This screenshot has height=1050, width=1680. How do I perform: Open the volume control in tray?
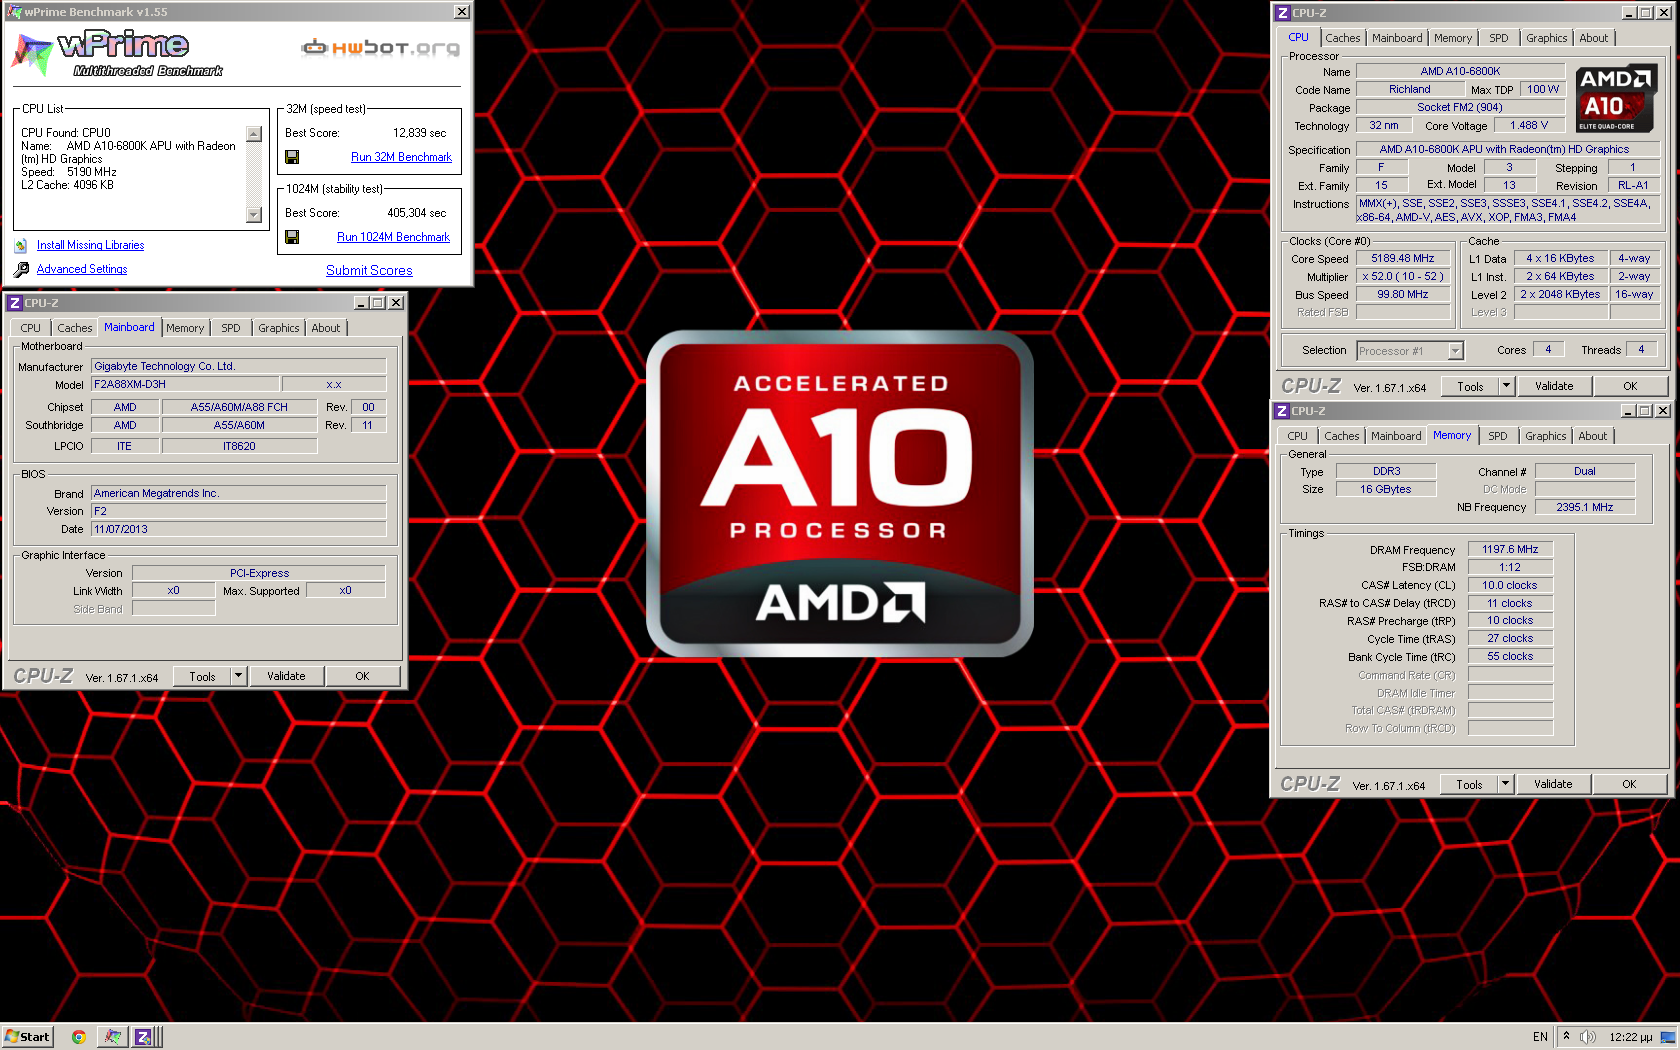tap(1587, 1037)
